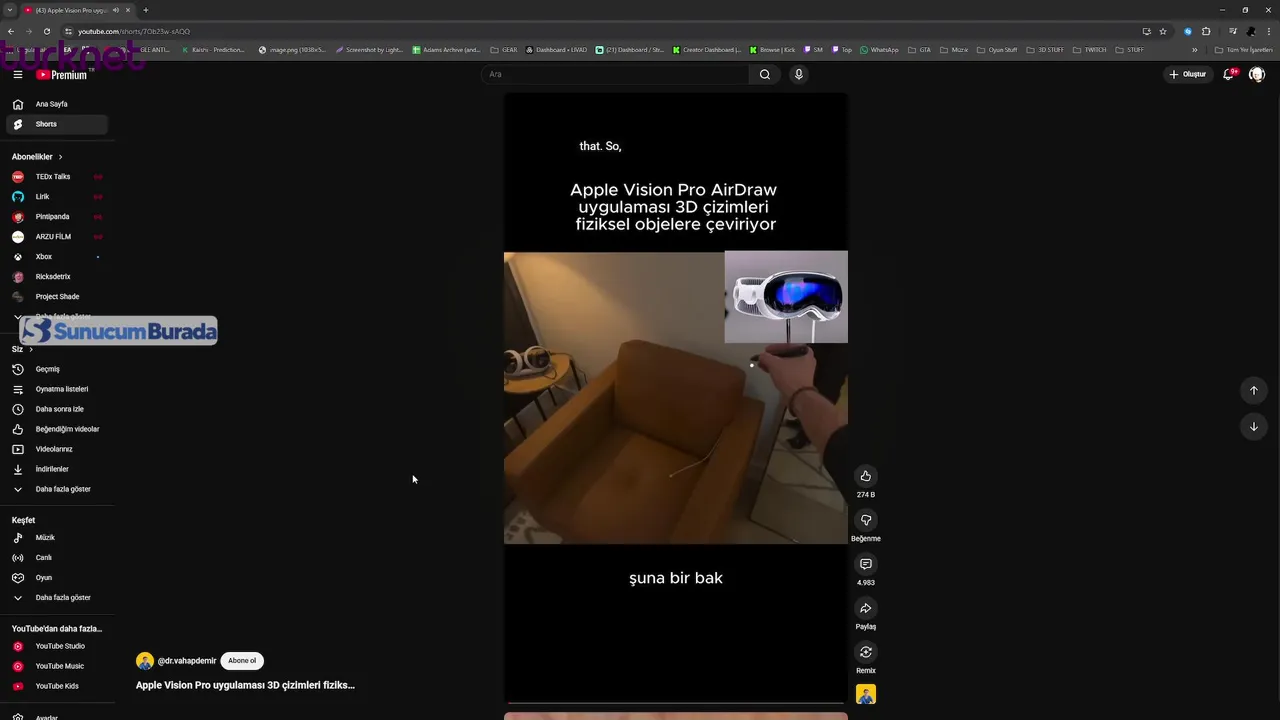Open the Extensions puzzle icon
This screenshot has height=720, width=1280.
tap(1206, 31)
